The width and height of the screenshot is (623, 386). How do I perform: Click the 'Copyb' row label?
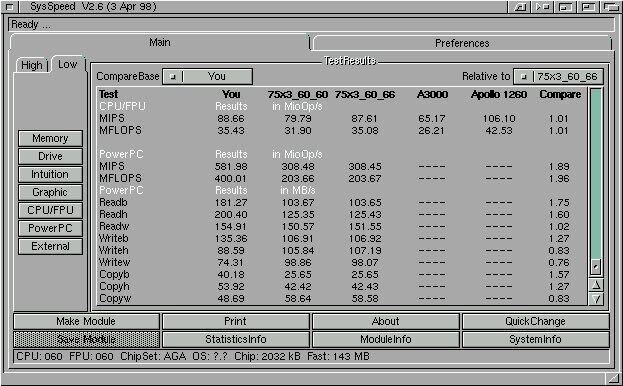114,275
